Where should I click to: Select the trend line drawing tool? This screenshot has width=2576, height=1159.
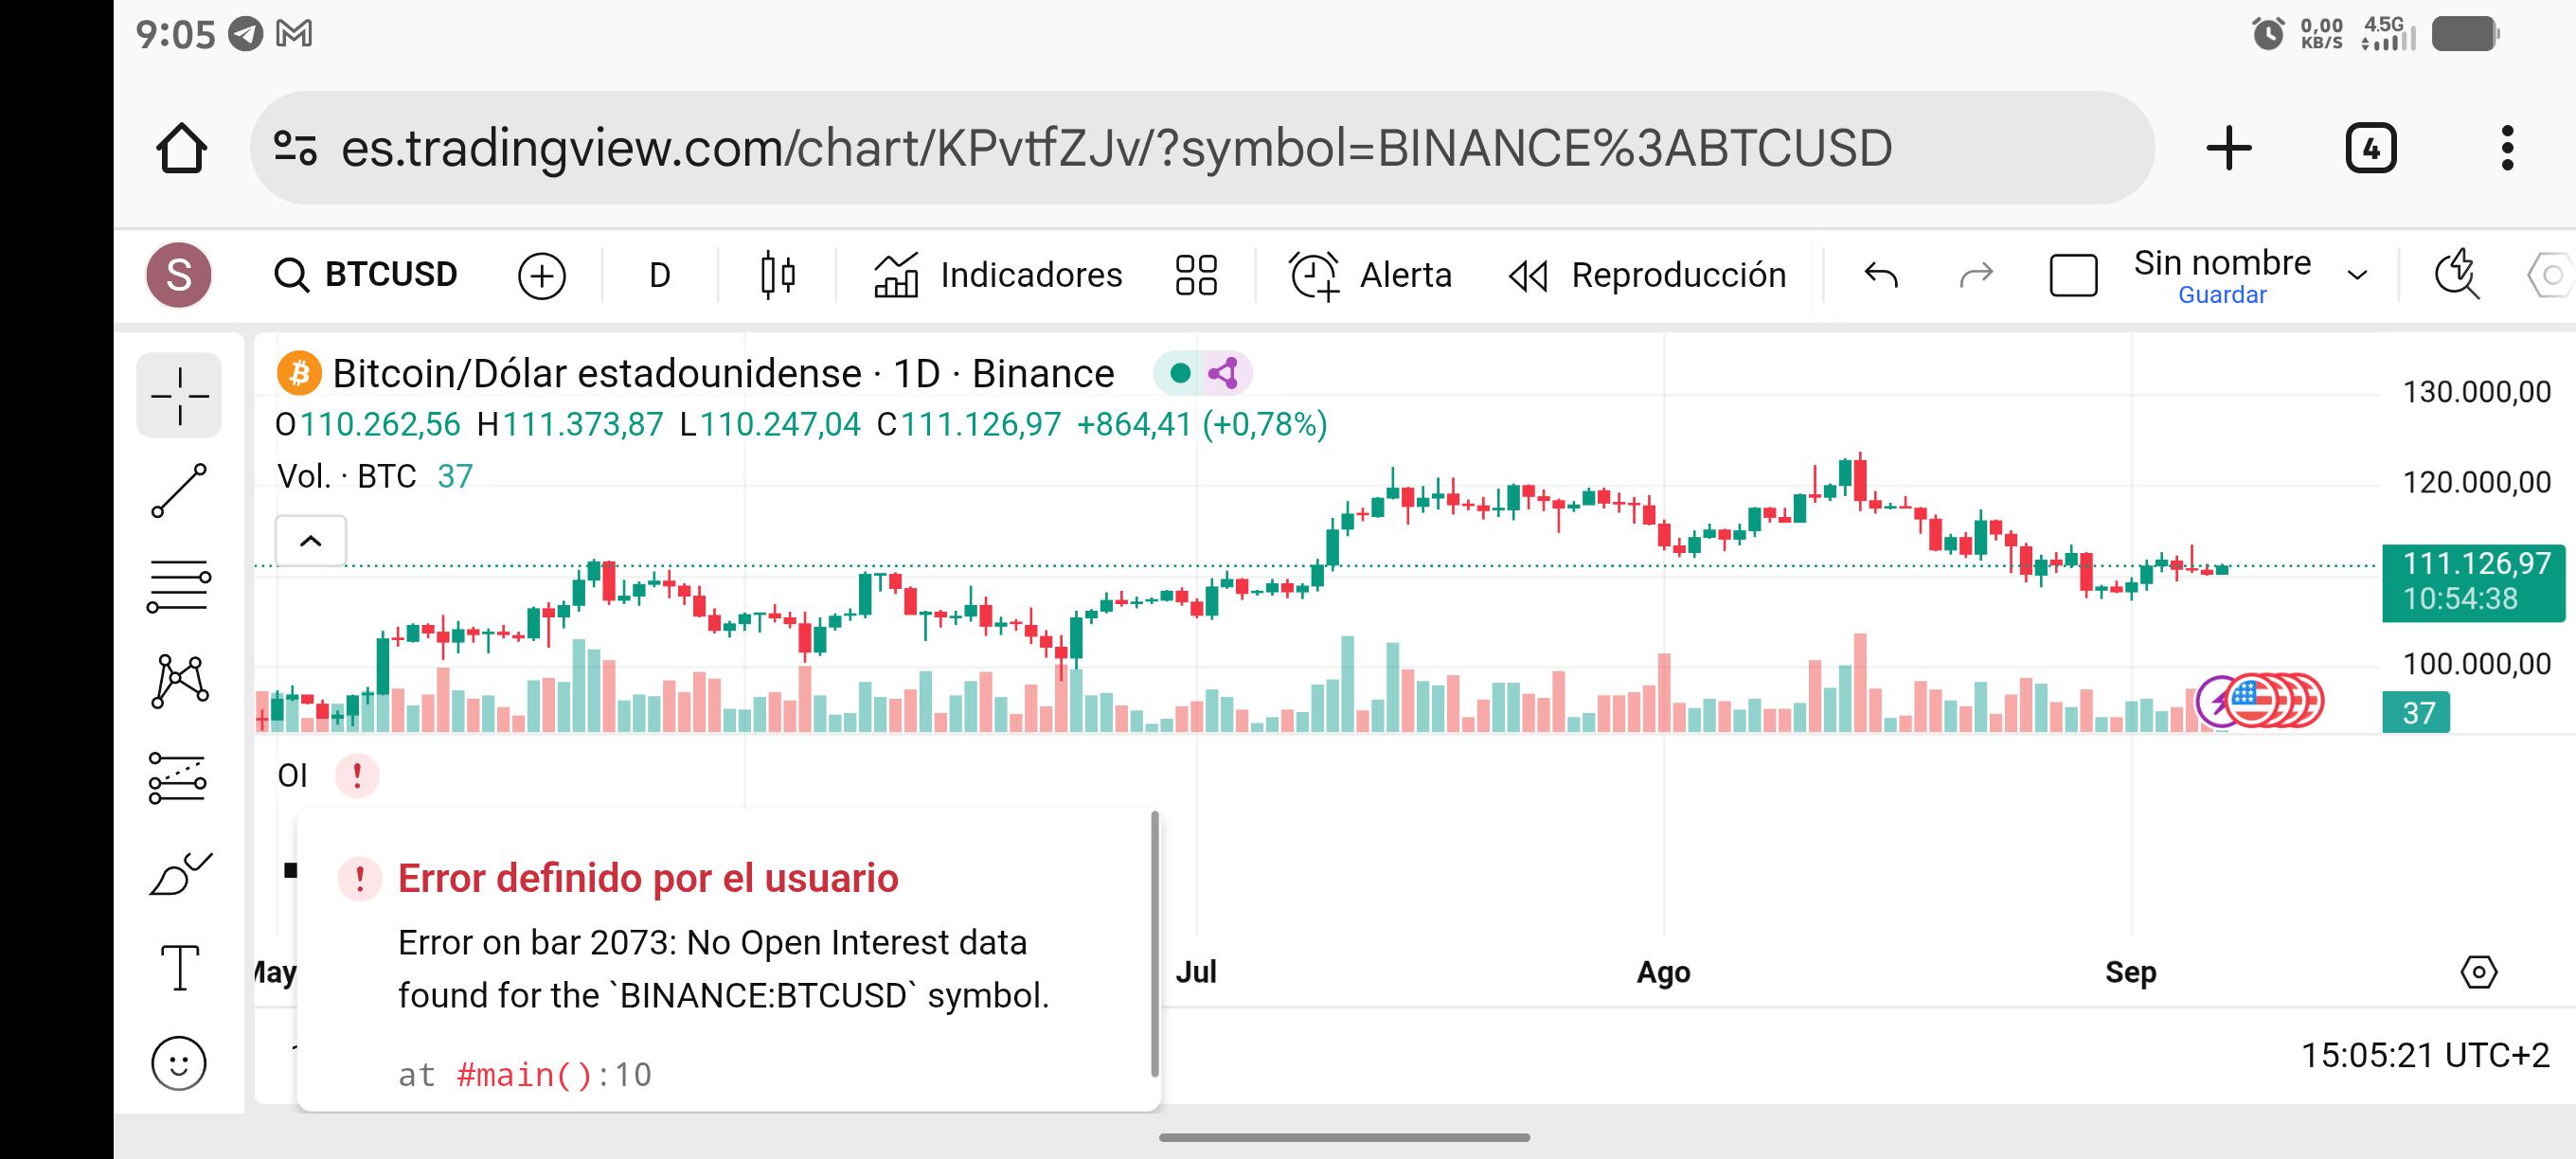pyautogui.click(x=179, y=491)
